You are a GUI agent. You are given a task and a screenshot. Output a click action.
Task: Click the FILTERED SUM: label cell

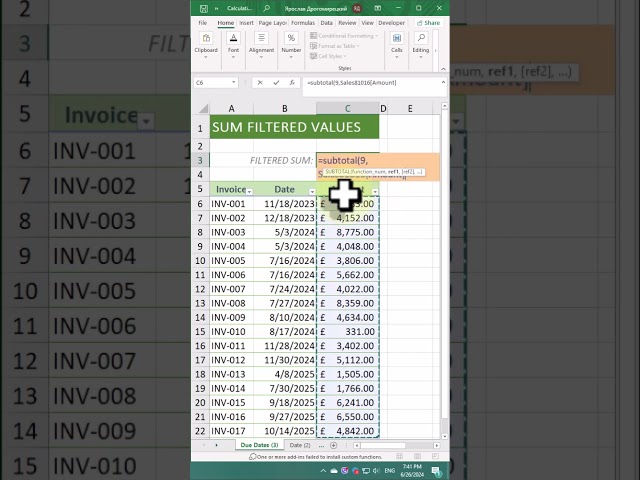click(281, 160)
